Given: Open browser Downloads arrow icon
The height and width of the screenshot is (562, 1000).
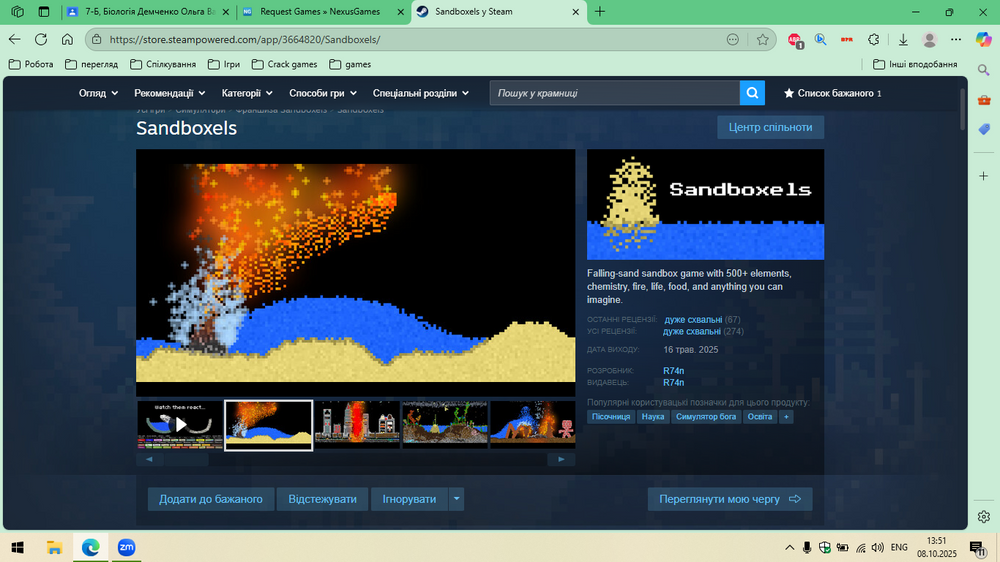Looking at the screenshot, I should 903,40.
